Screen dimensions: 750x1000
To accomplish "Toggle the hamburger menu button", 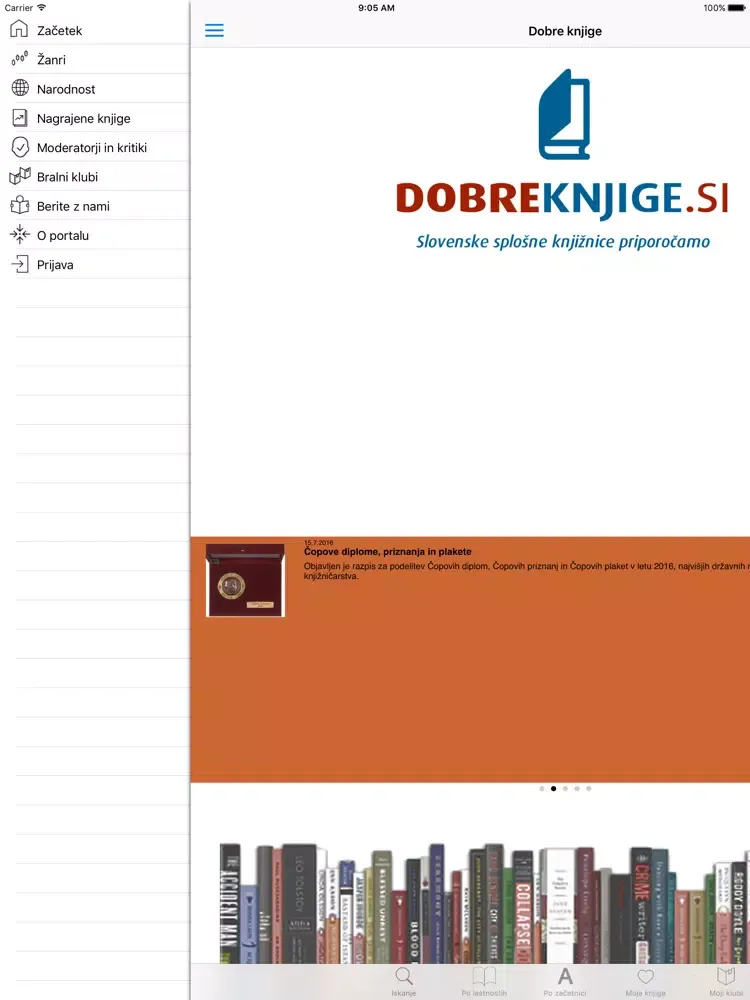I will (214, 30).
